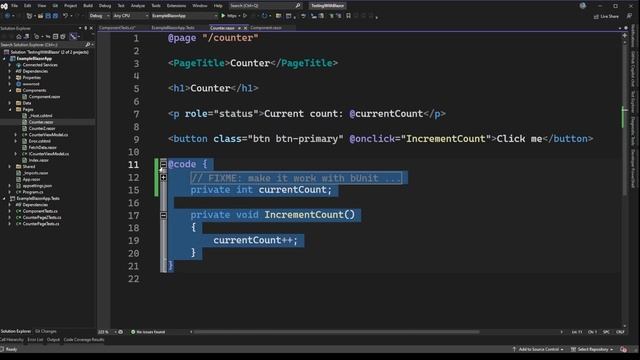The height and width of the screenshot is (360, 640).
Task: Click the green No issues found indicator
Action: 148,332
